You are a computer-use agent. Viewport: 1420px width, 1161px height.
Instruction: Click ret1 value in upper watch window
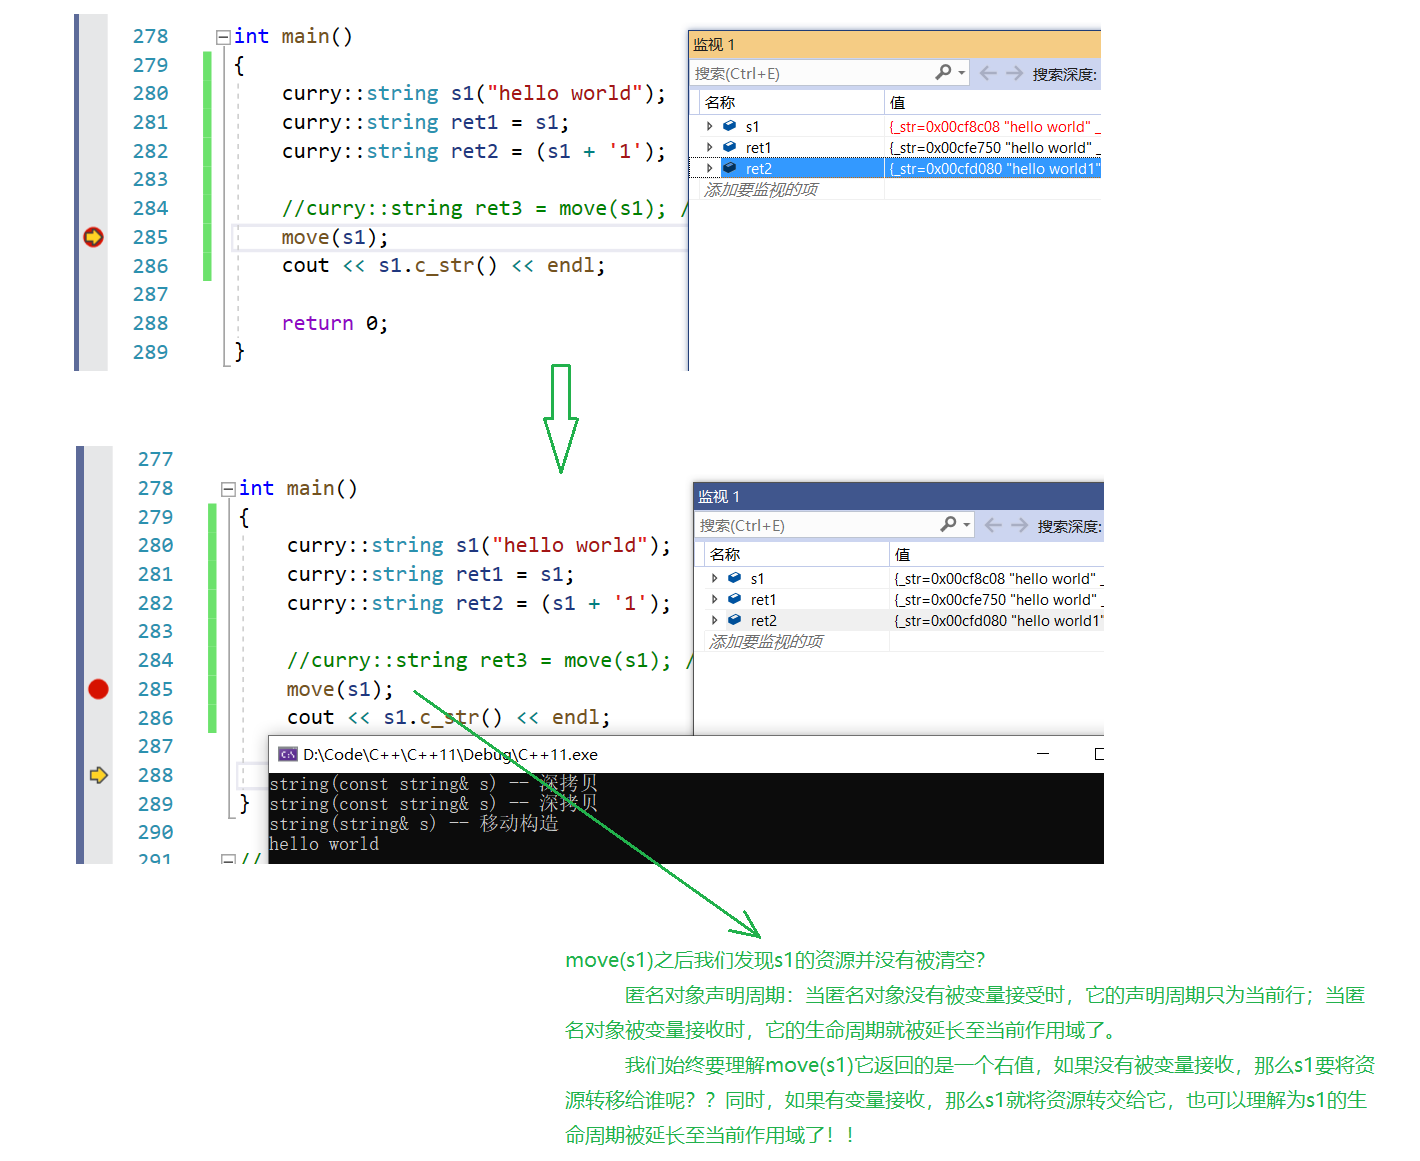click(994, 147)
